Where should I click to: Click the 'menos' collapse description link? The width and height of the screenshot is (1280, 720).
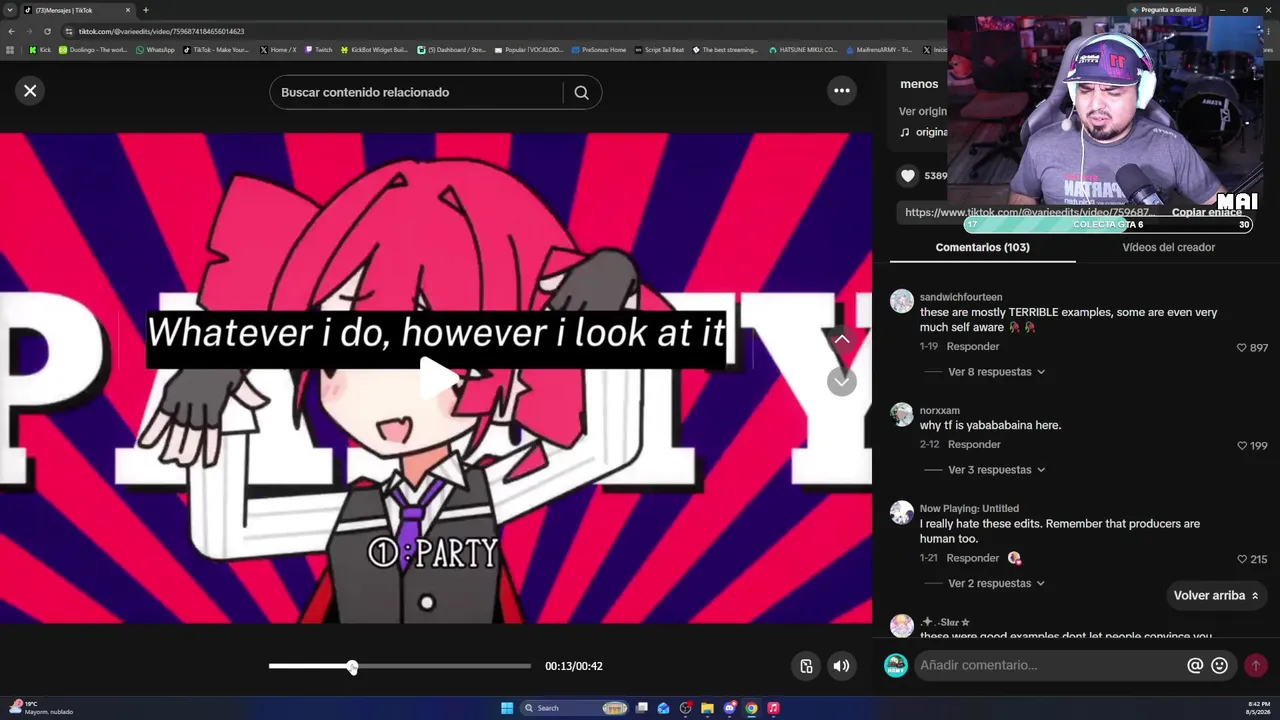point(919,84)
